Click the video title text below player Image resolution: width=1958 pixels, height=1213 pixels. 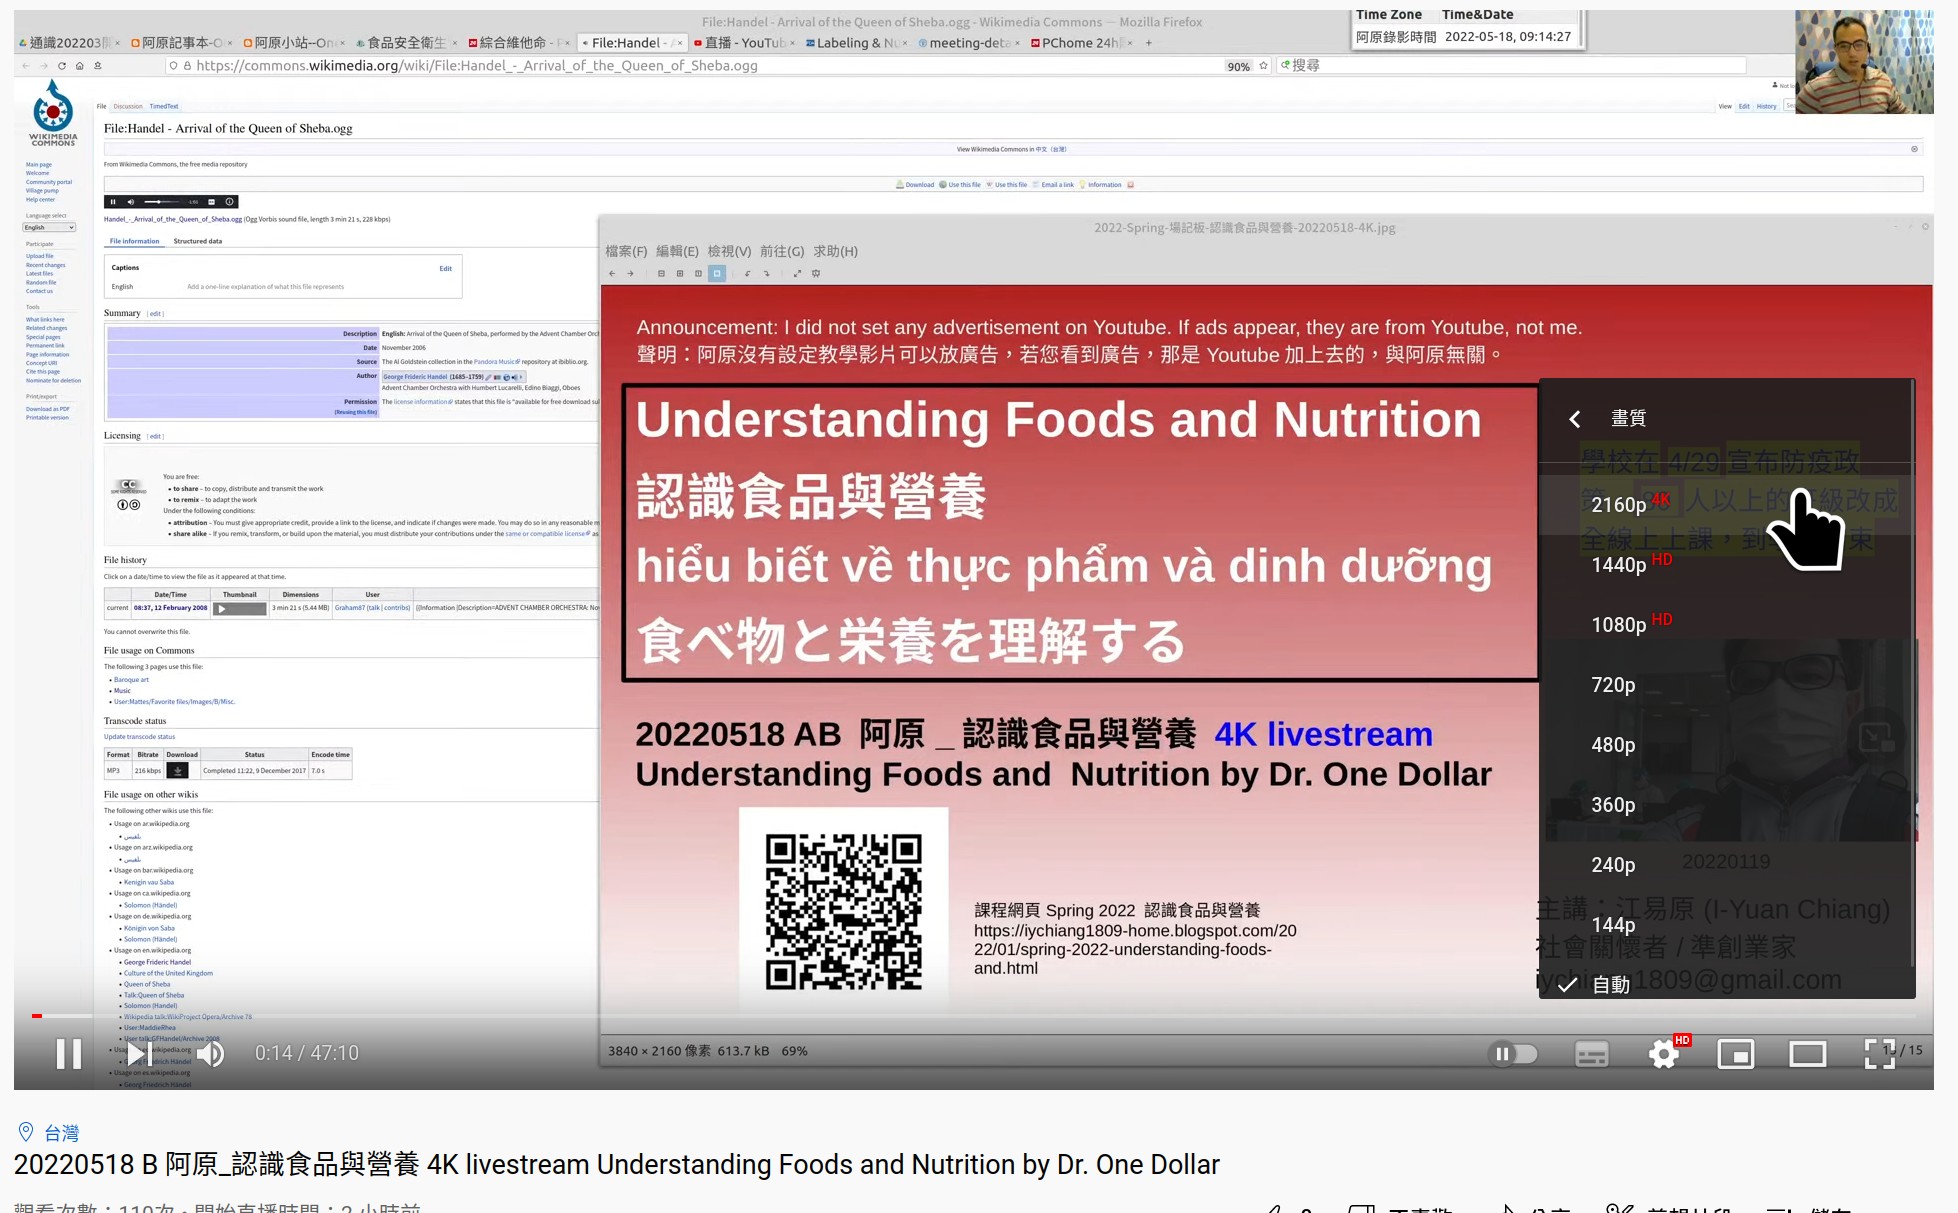pyautogui.click(x=616, y=1164)
